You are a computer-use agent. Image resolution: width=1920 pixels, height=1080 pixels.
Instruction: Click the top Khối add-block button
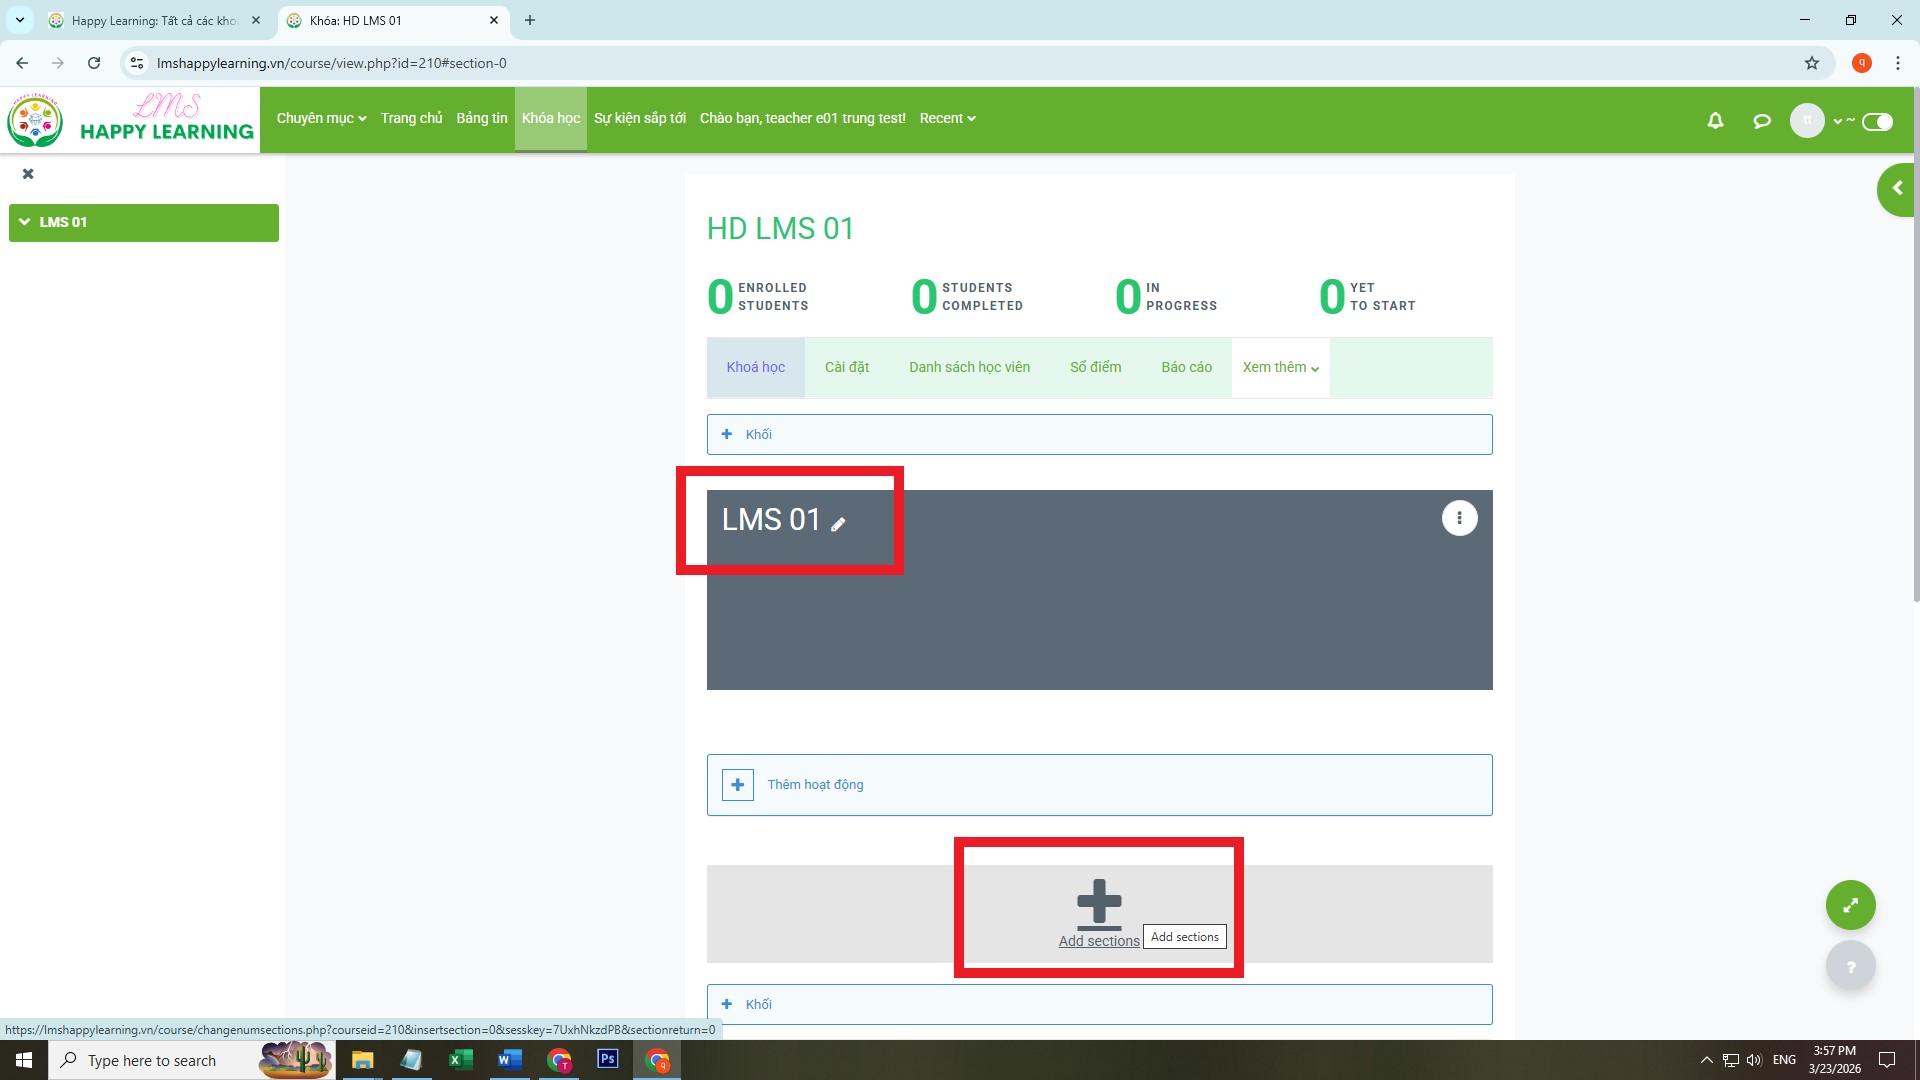coord(758,434)
